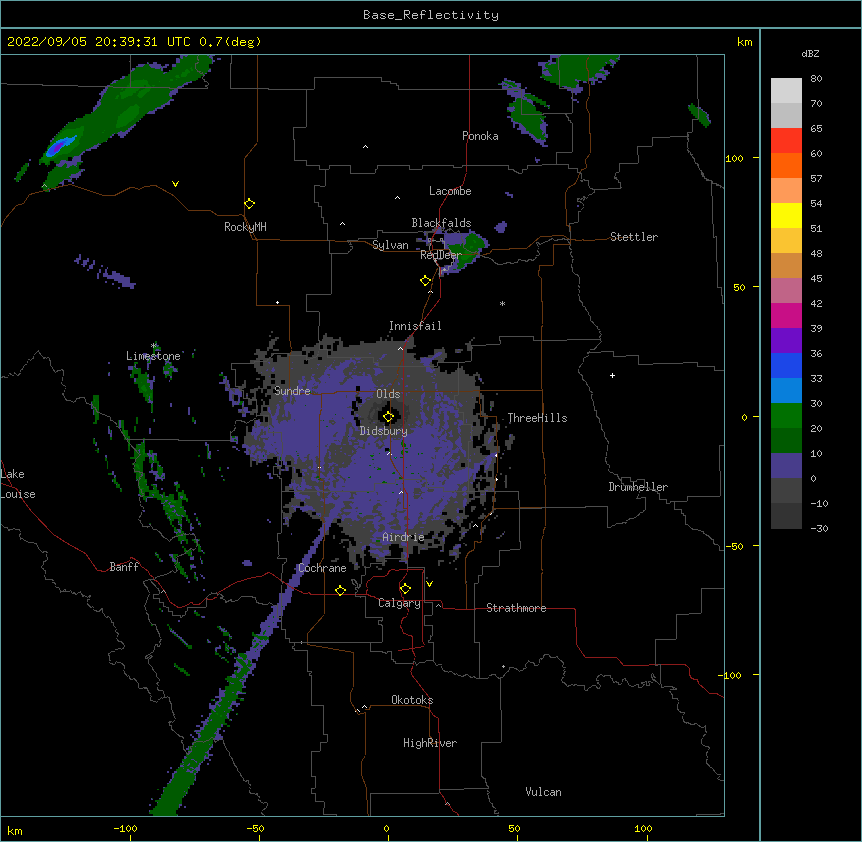This screenshot has height=842, width=862.
Task: Select the Airdrie city label
Action: click(403, 537)
